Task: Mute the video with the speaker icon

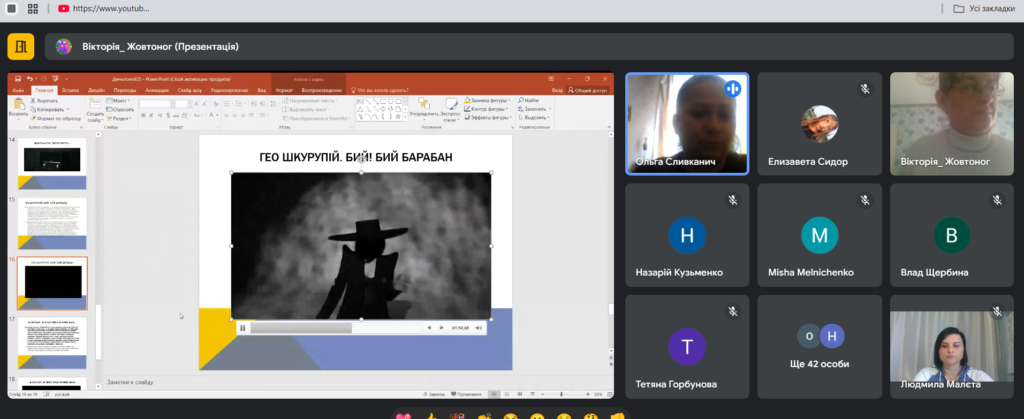Action: tap(478, 327)
